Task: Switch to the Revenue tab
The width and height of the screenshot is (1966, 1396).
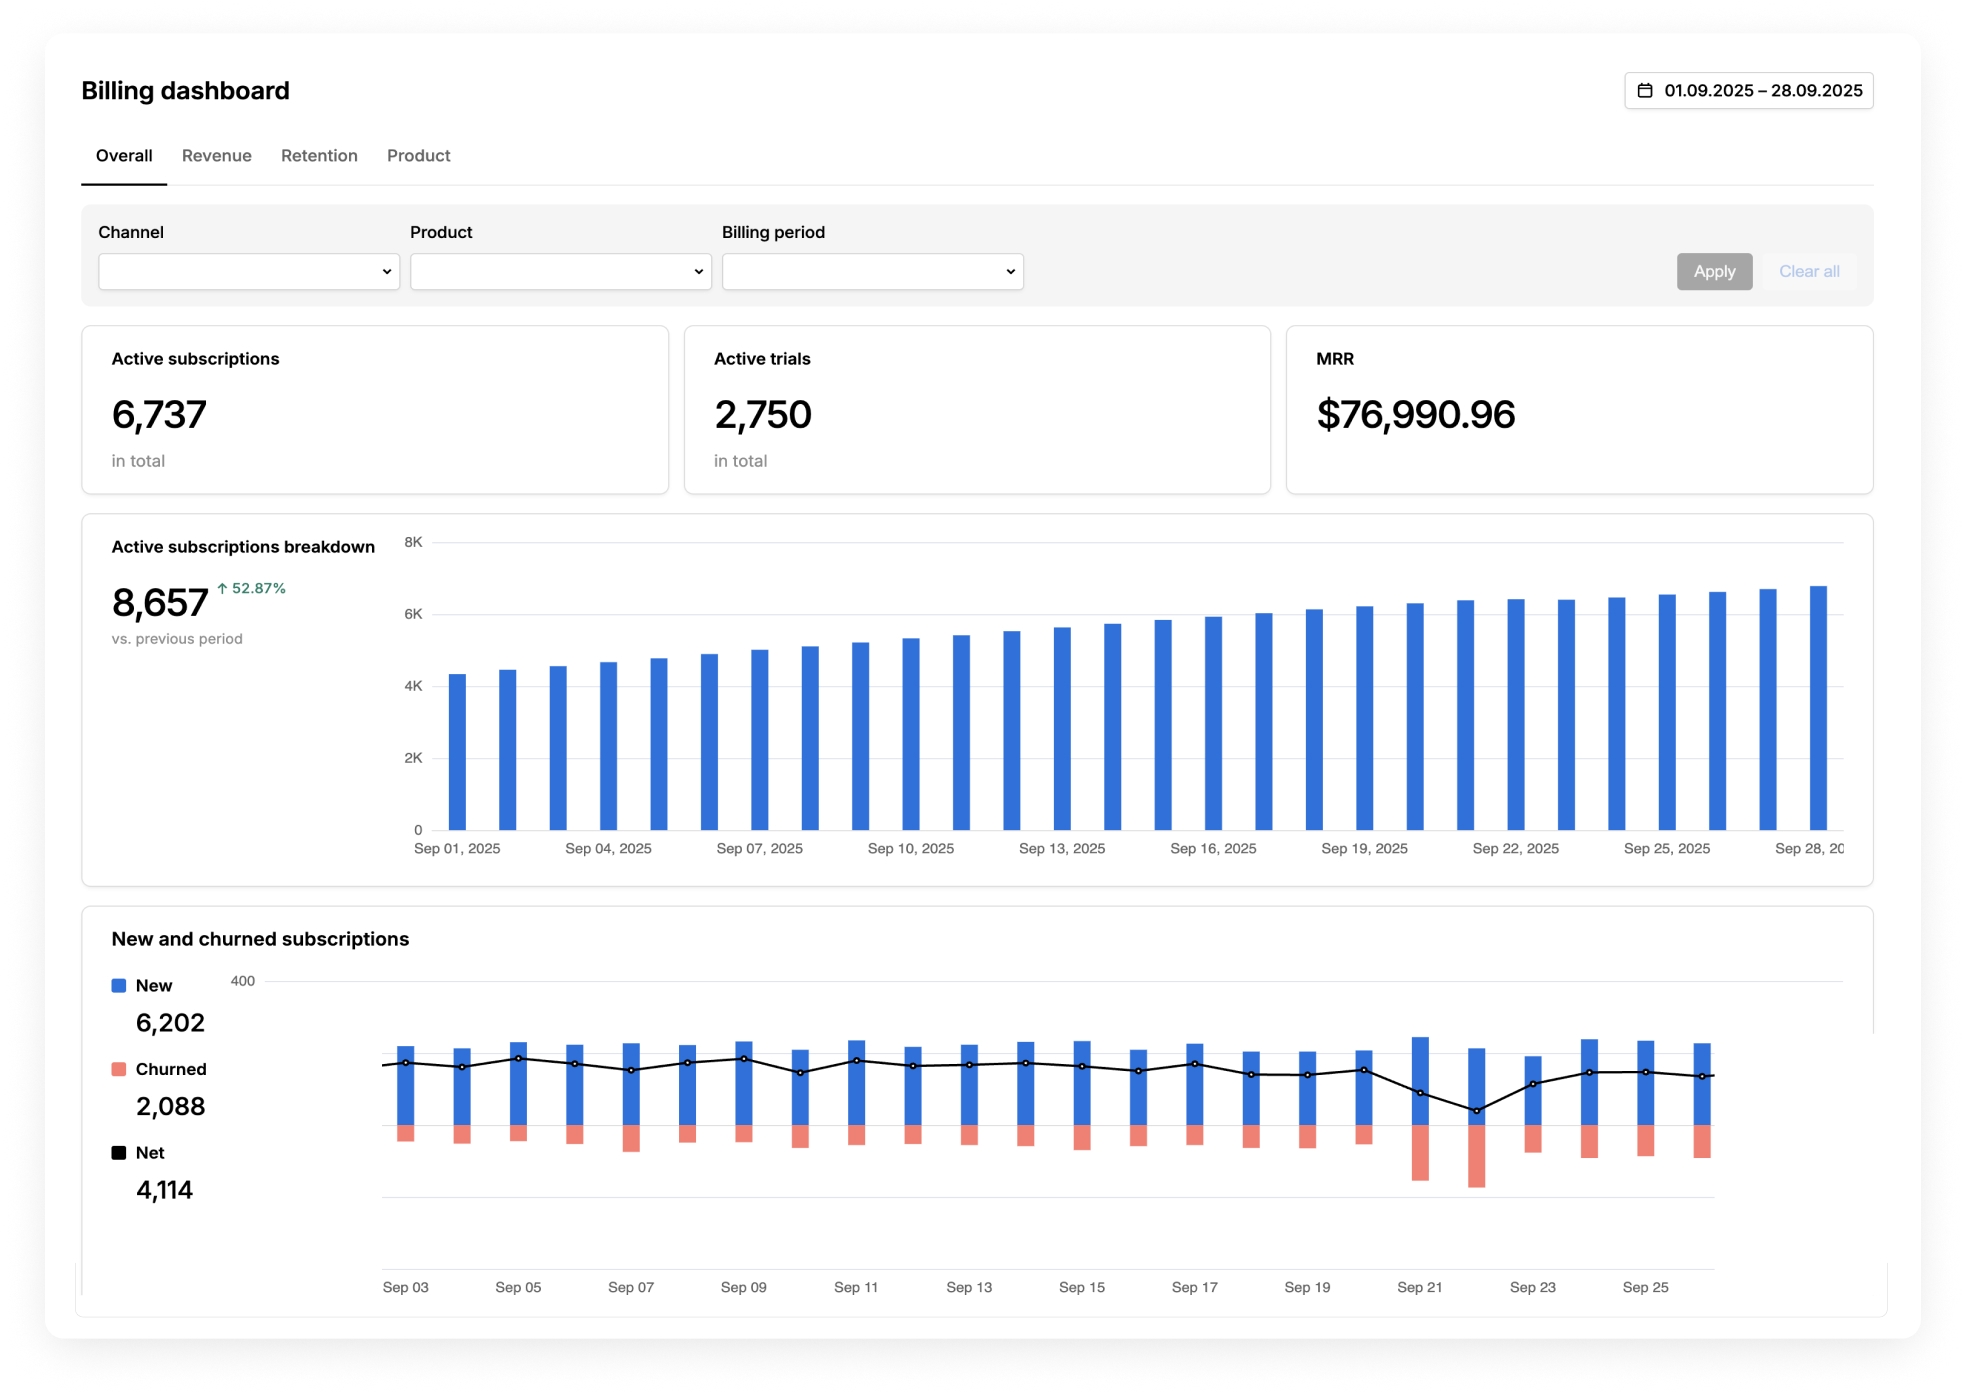Action: pos(216,155)
